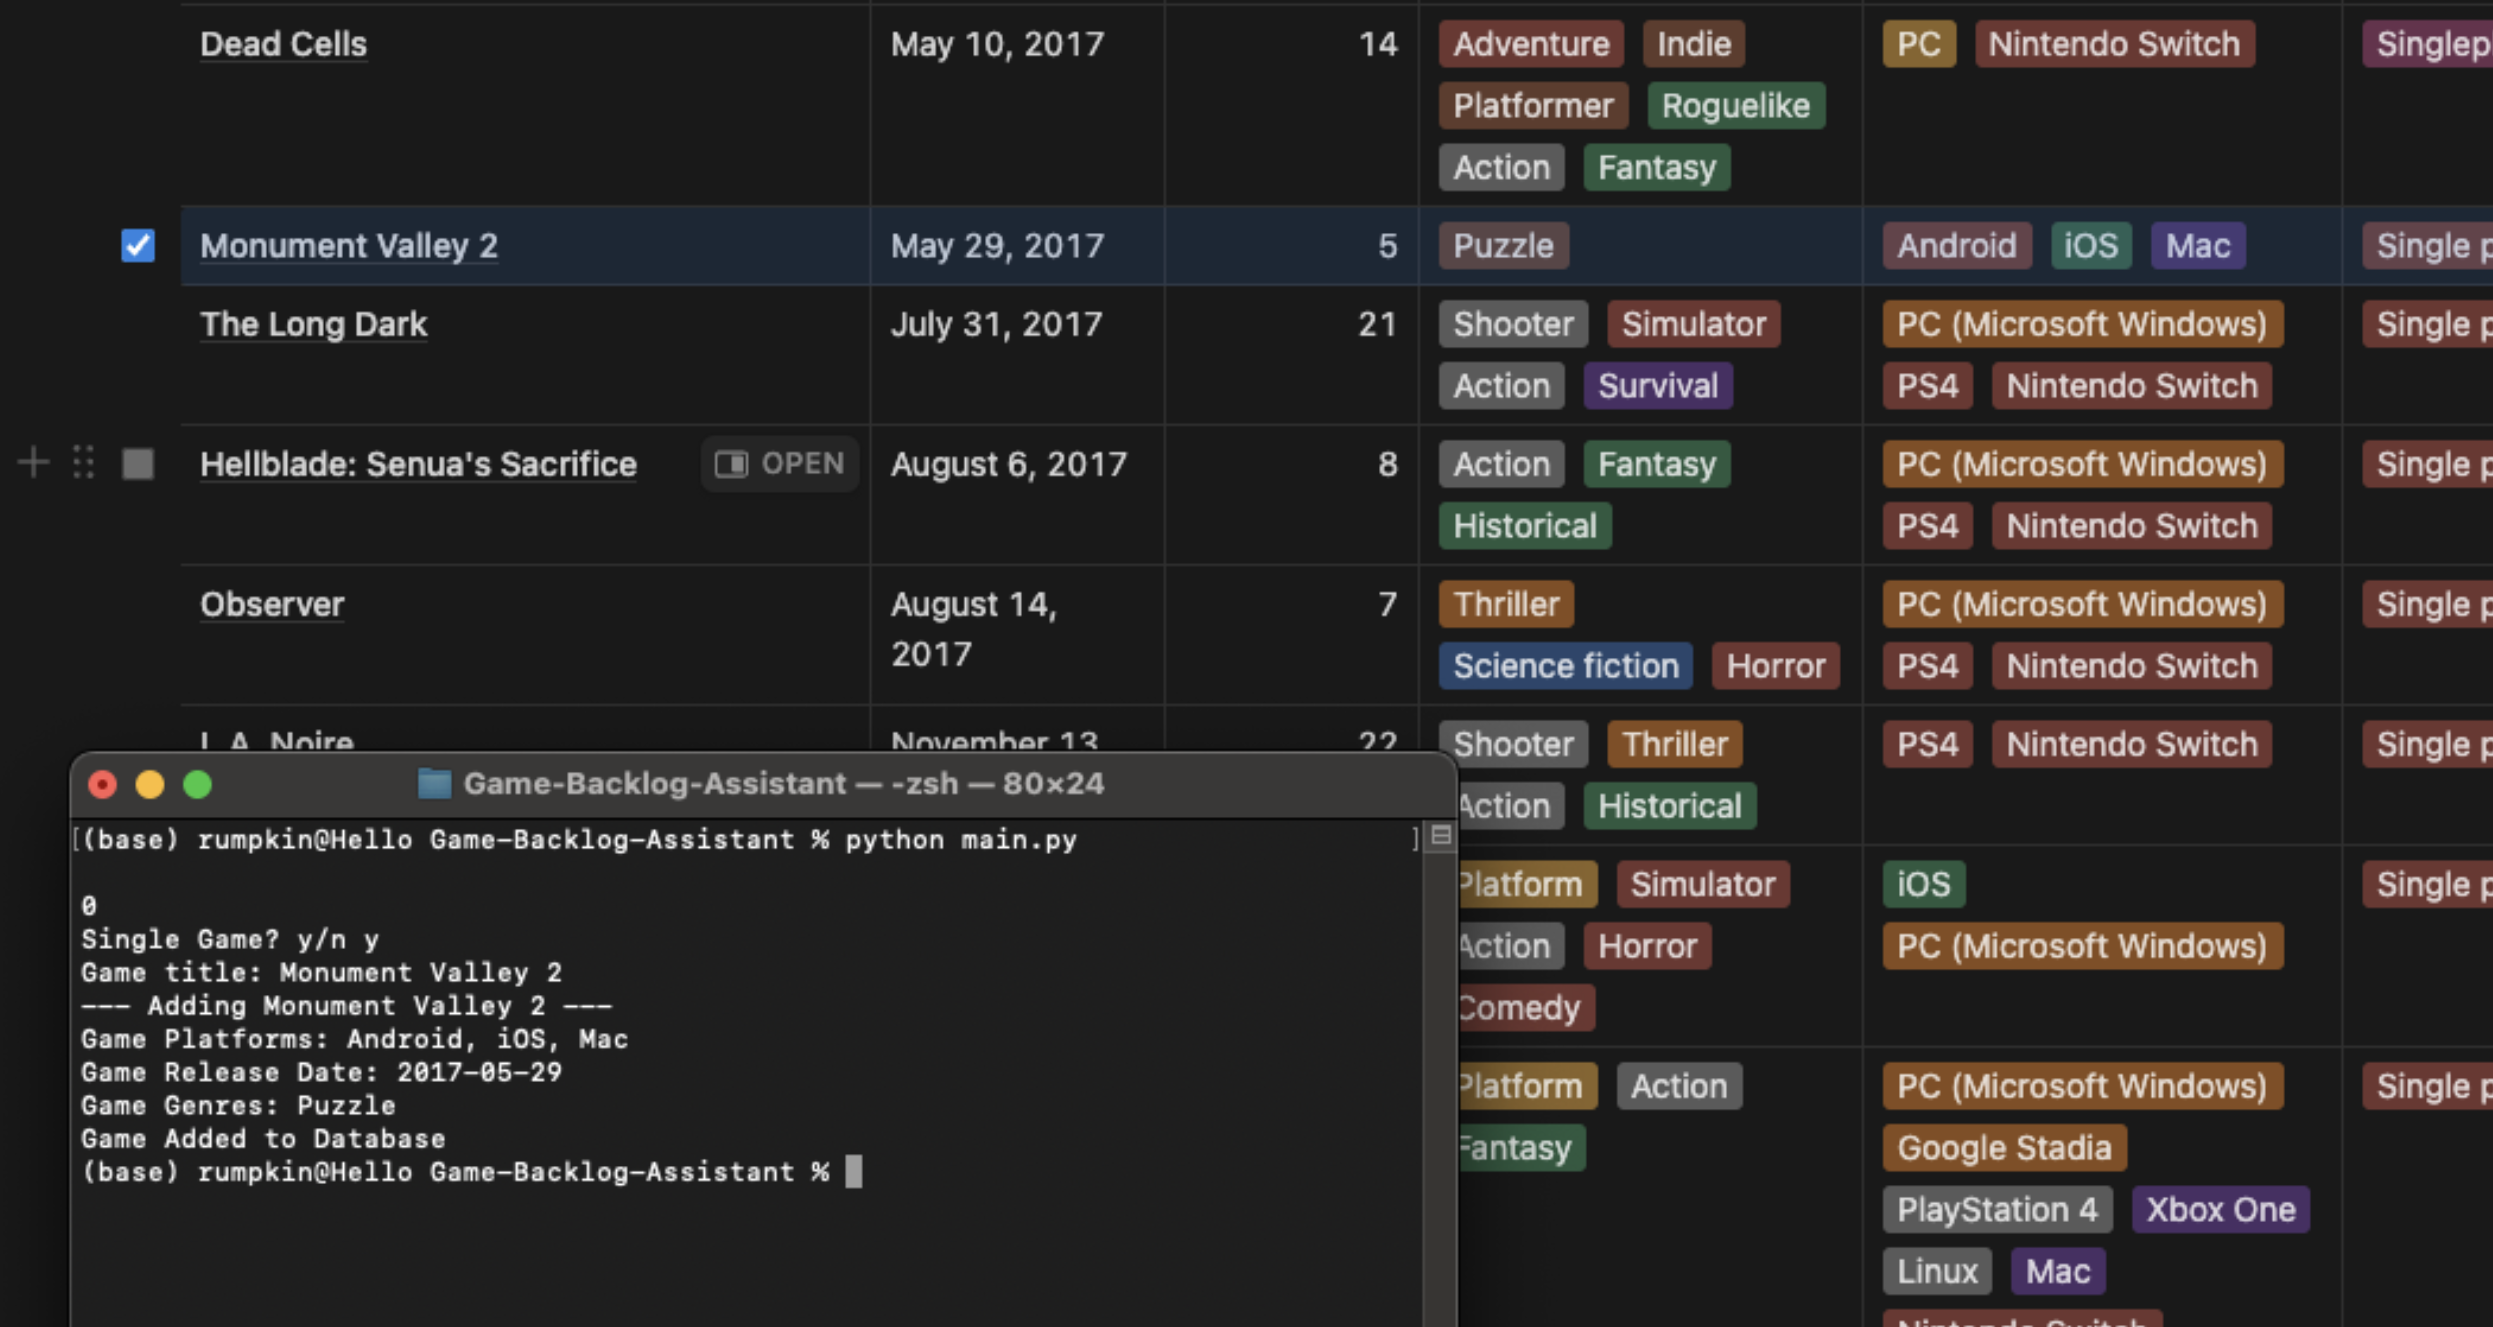
Task: Open the Hellblade: Senua's Sacrifice page
Action: [418, 464]
